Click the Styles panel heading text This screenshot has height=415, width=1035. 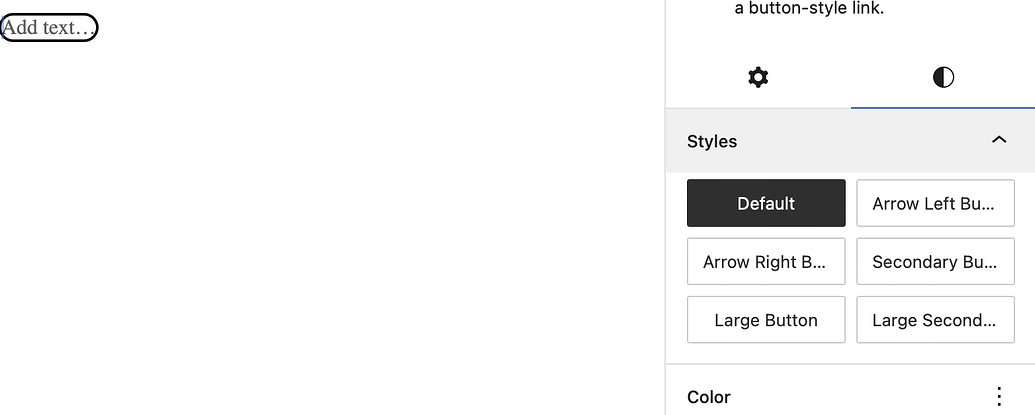click(x=712, y=141)
